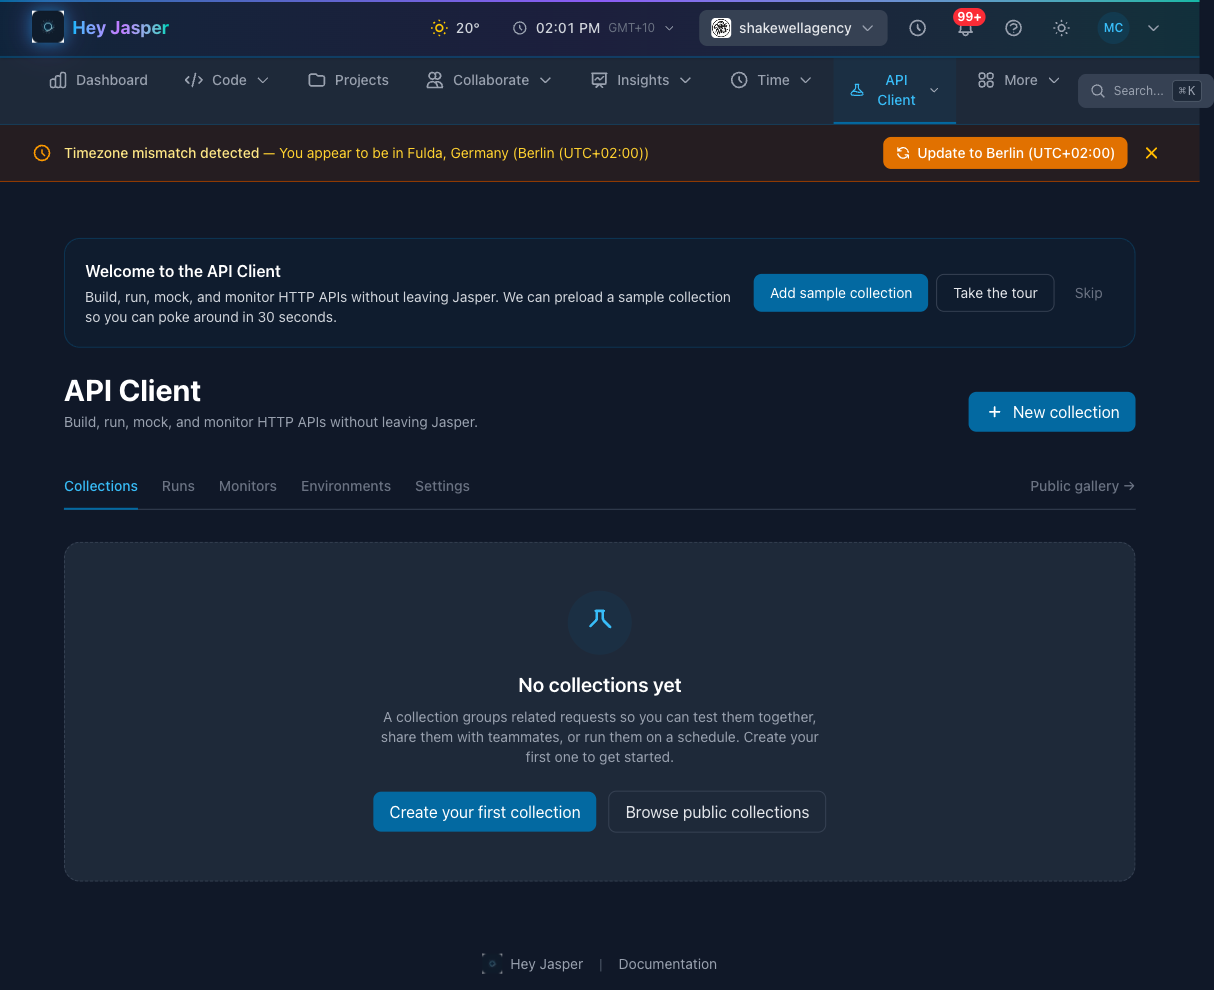
Task: Expand the Collaborate menu chevron
Action: 546,80
